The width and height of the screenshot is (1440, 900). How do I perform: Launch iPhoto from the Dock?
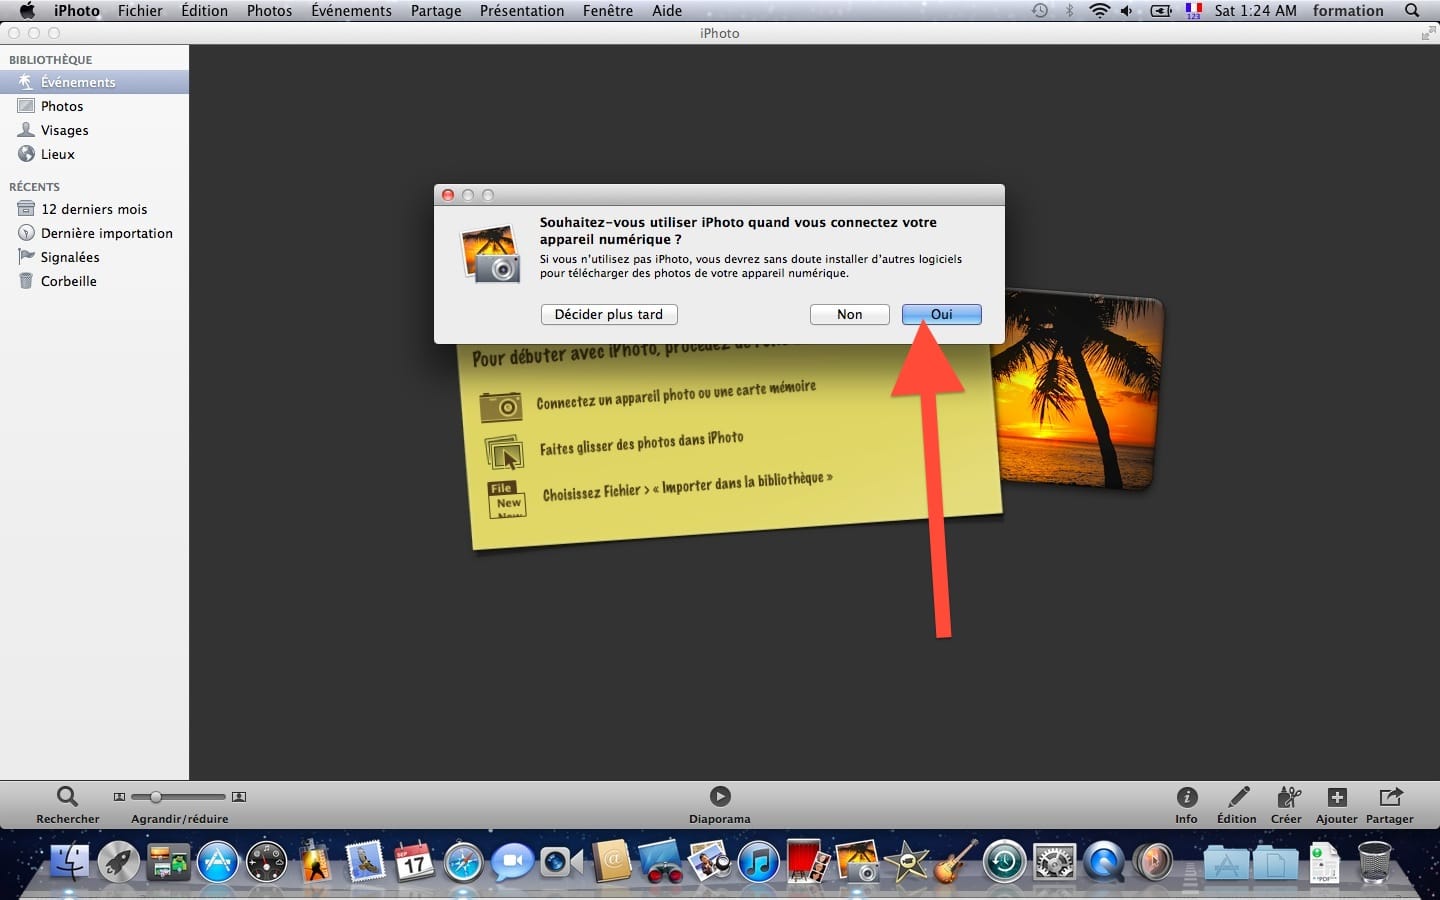857,862
